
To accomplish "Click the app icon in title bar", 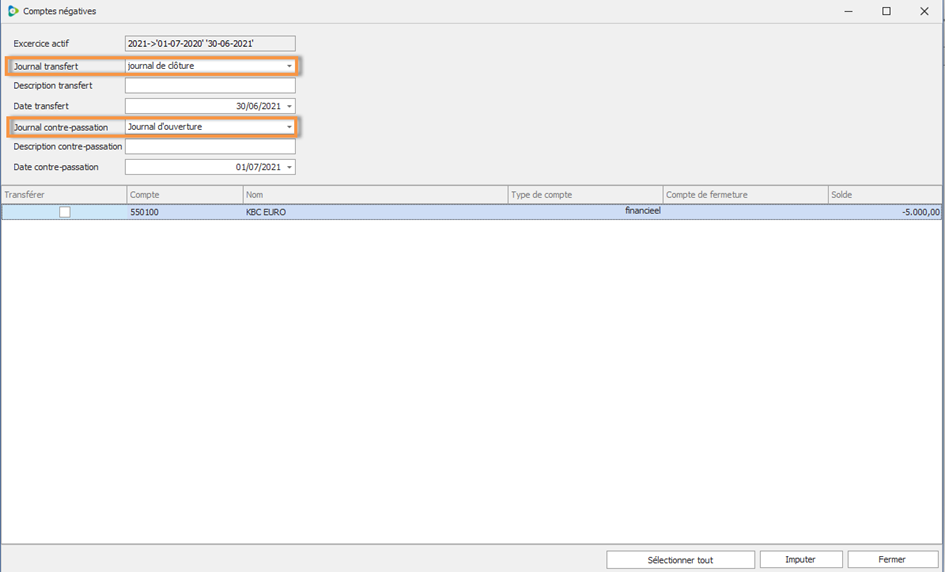I will pos(13,11).
